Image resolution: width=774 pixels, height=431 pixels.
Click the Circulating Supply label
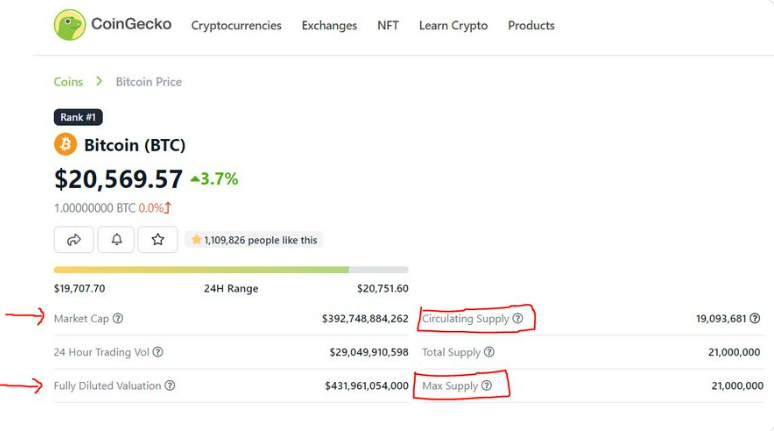[465, 318]
